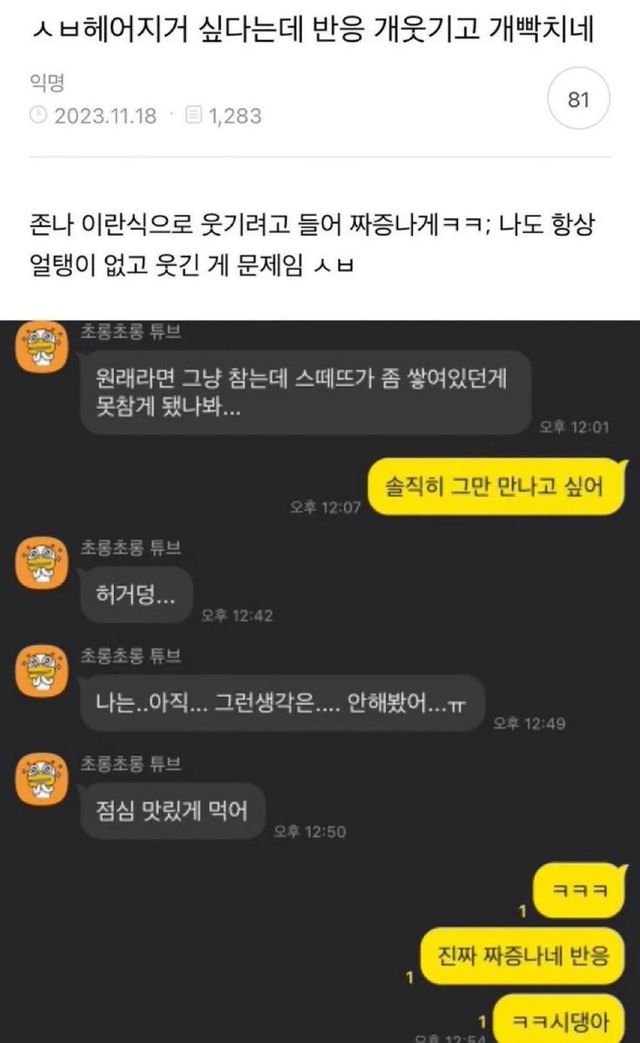
Task: Open the post title about 헤어지거 싶다는데
Action: point(312,30)
